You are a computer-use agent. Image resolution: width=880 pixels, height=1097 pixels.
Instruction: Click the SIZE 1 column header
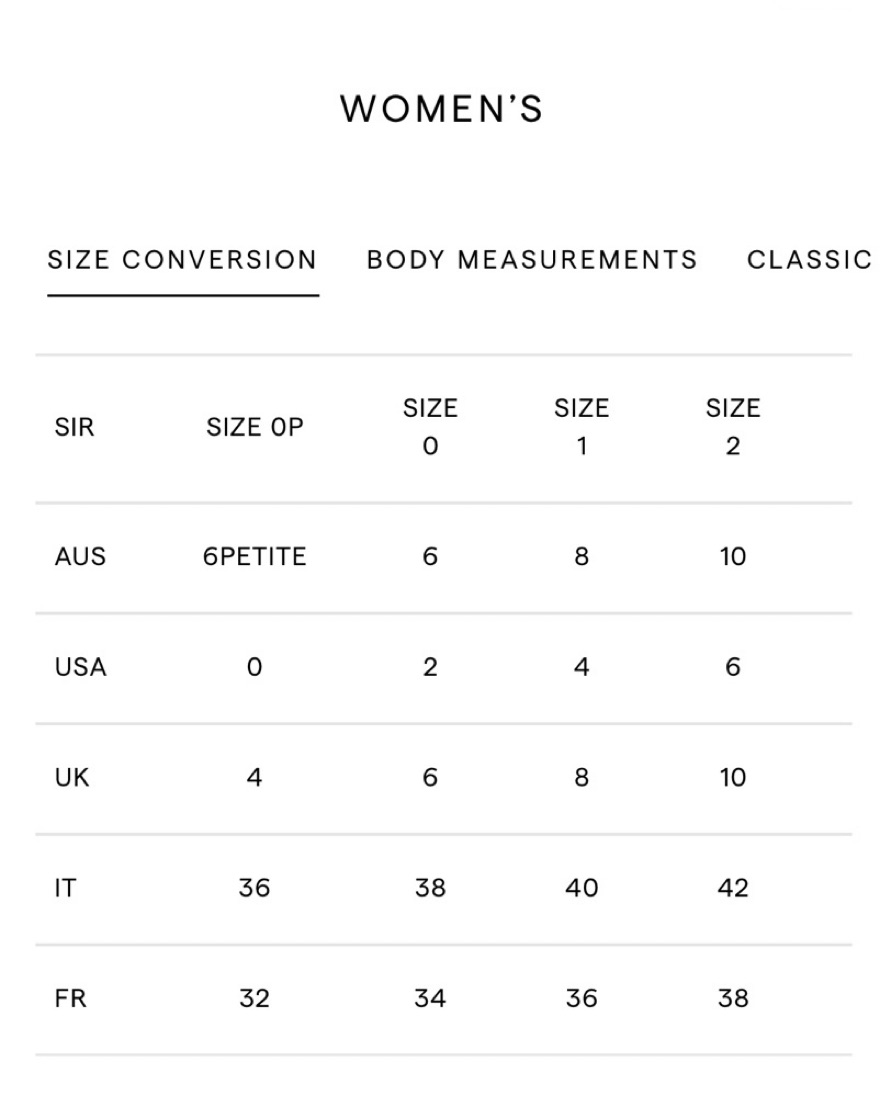(581, 427)
